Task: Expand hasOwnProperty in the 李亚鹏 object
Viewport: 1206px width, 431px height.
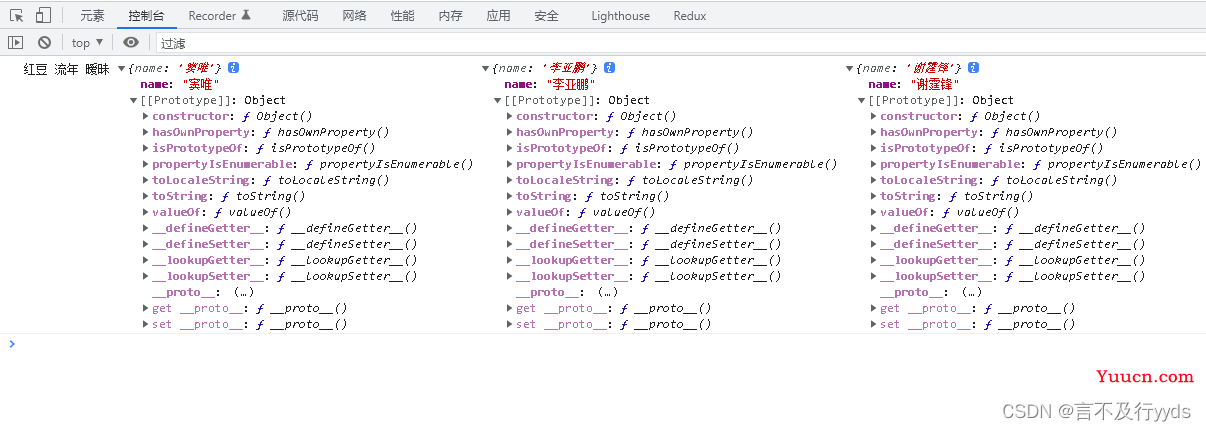Action: (510, 132)
